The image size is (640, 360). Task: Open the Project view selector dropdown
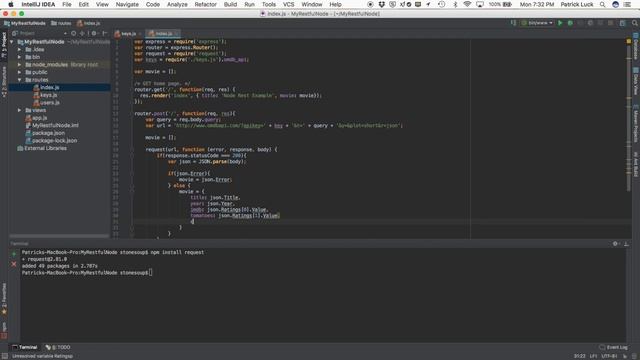click(39, 33)
